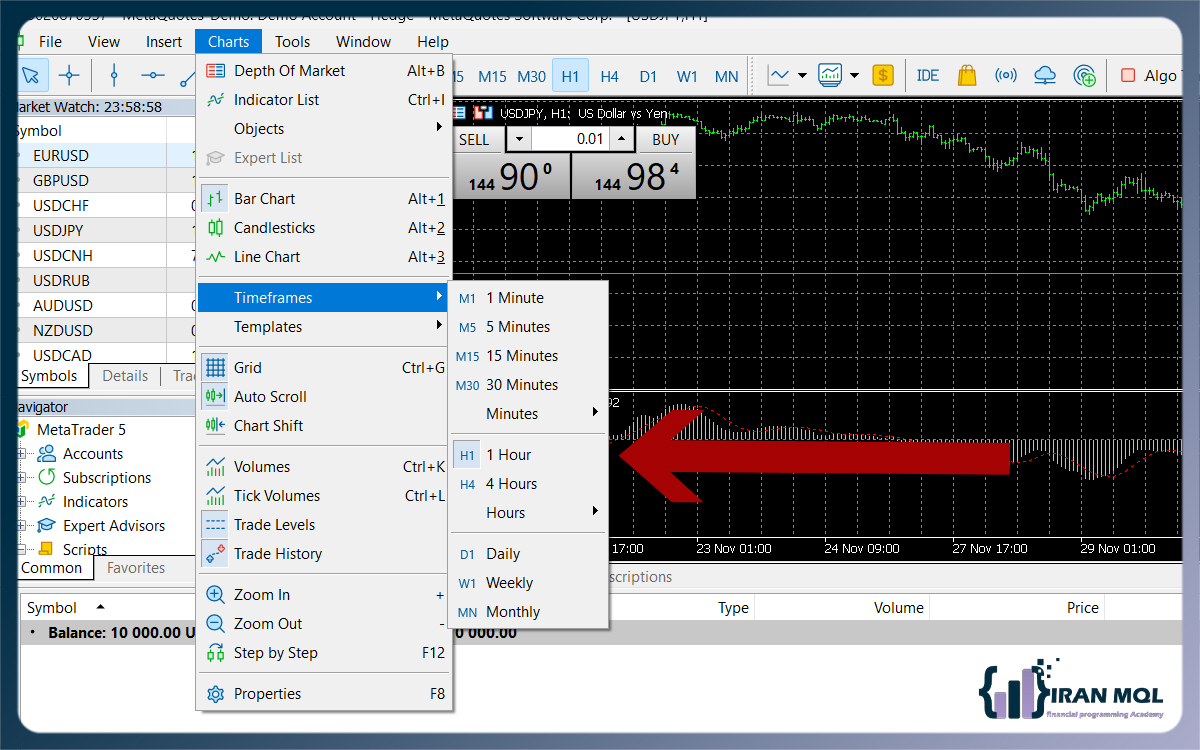Screen dimensions: 1200x750
Task: Choose Zoom In from the Charts menu
Action: click(324, 595)
